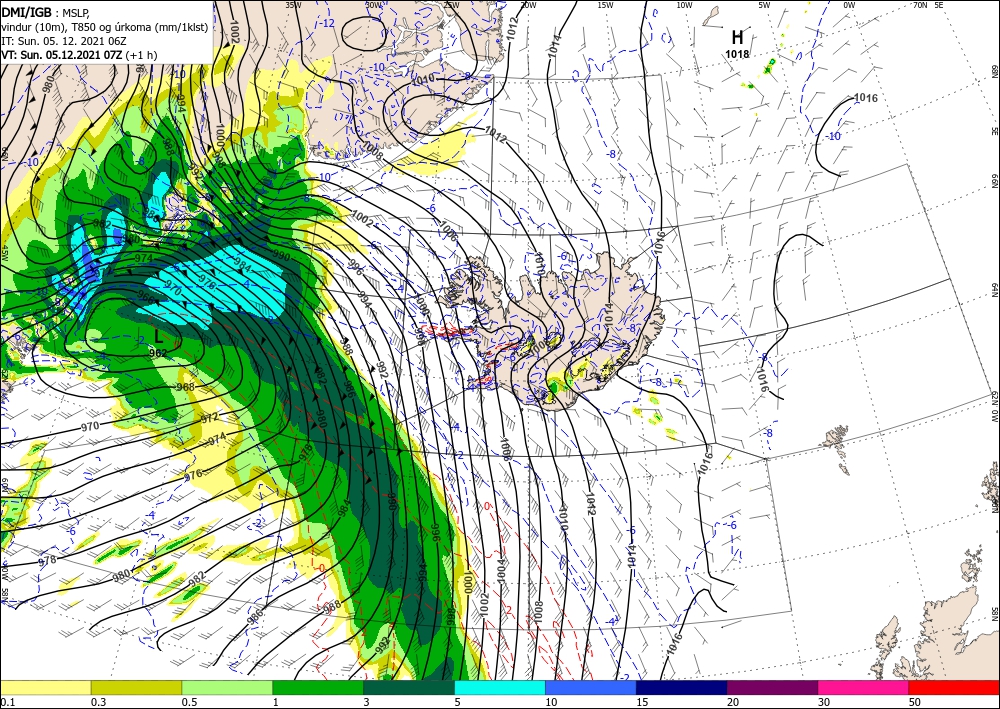Pick the blue 10–15 legend swatch
The image size is (1000, 709).
pyautogui.click(x=591, y=687)
